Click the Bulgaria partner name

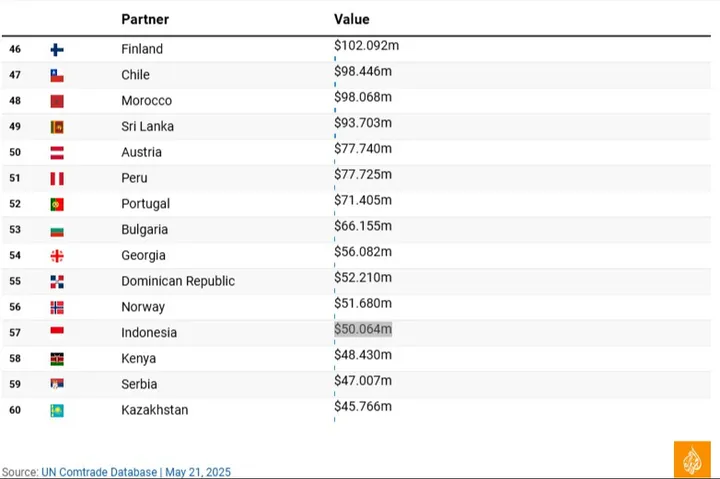tap(145, 230)
